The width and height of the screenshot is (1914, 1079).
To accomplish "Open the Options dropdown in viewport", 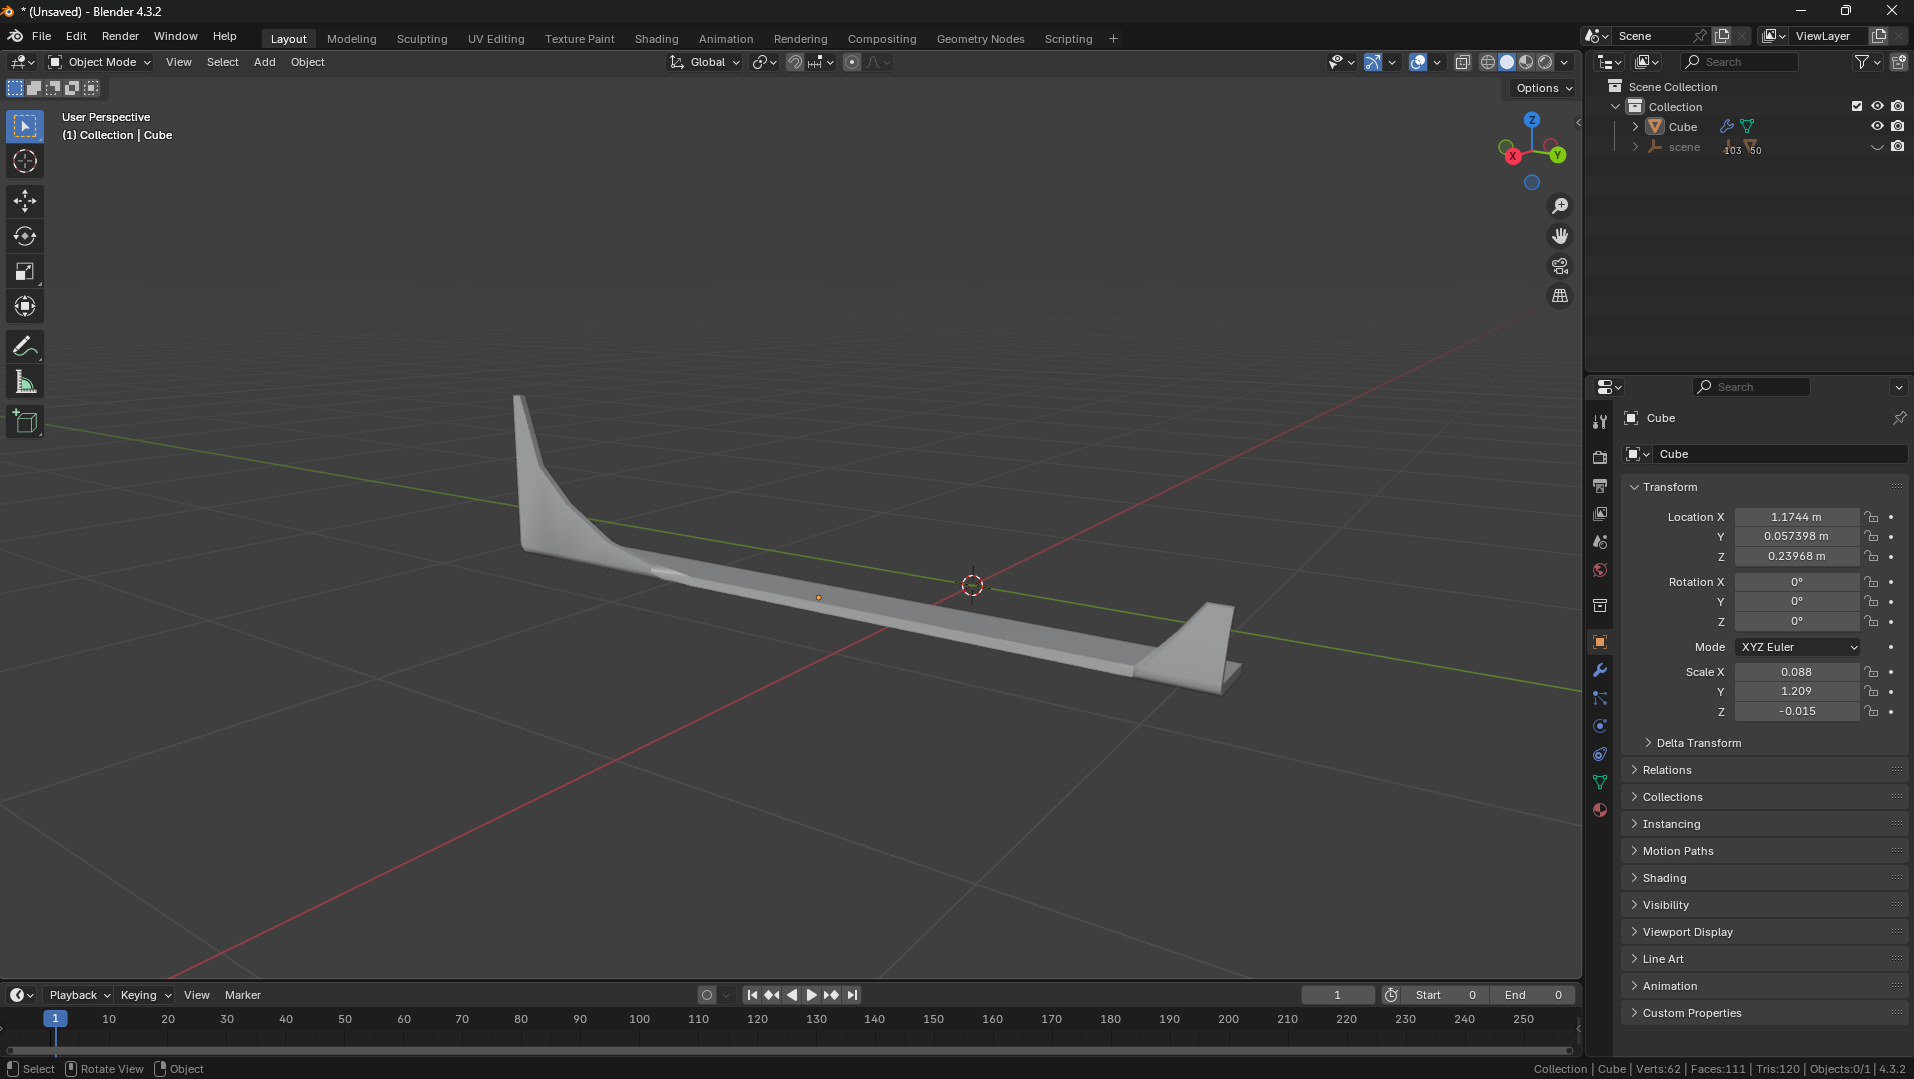I will [x=1543, y=88].
